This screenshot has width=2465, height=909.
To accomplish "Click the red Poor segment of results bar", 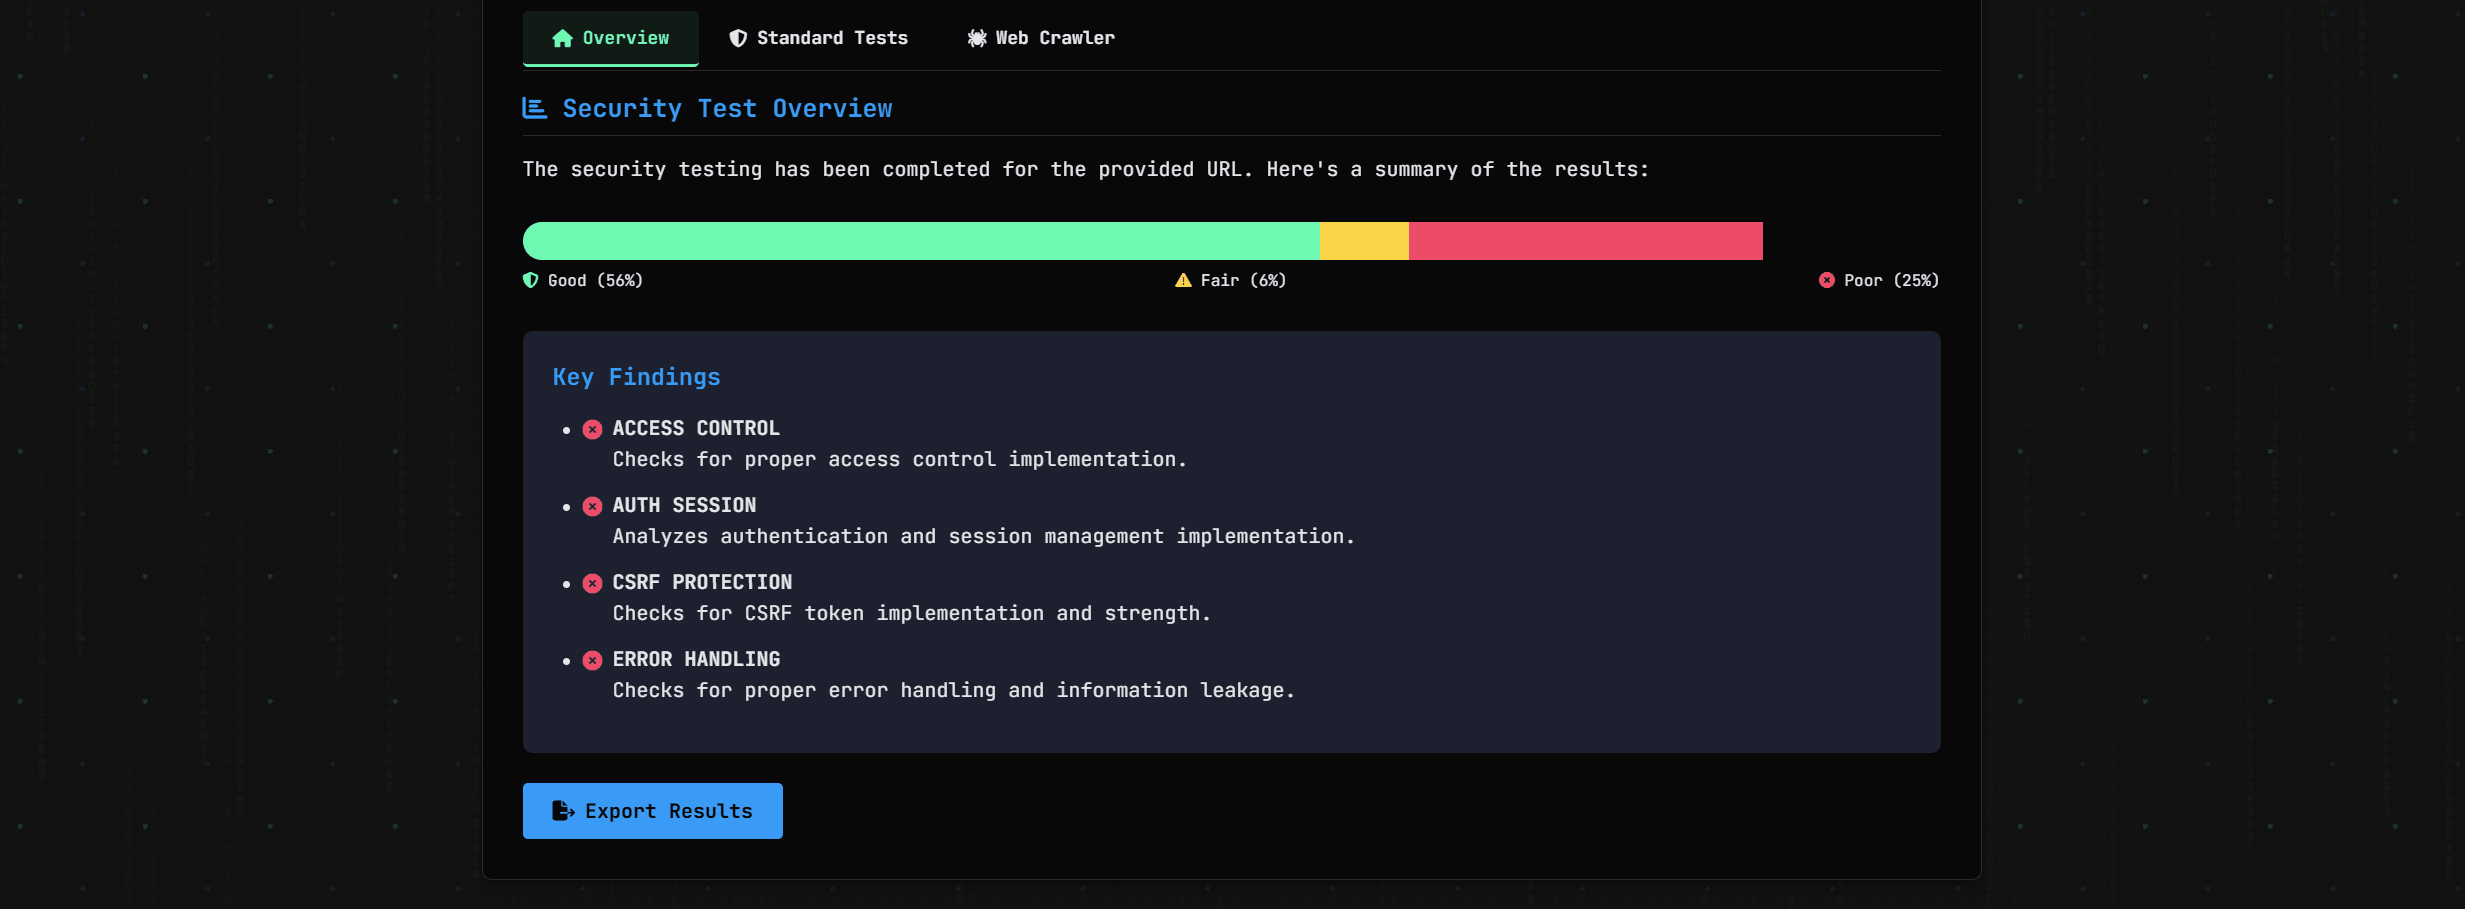I will [1585, 241].
